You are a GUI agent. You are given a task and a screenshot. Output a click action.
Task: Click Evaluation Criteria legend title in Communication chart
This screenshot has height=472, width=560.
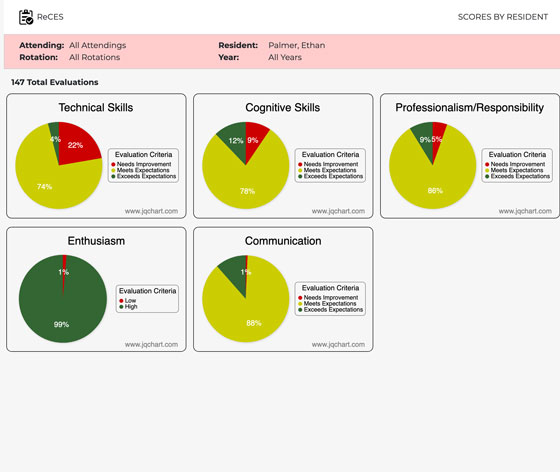point(330,288)
